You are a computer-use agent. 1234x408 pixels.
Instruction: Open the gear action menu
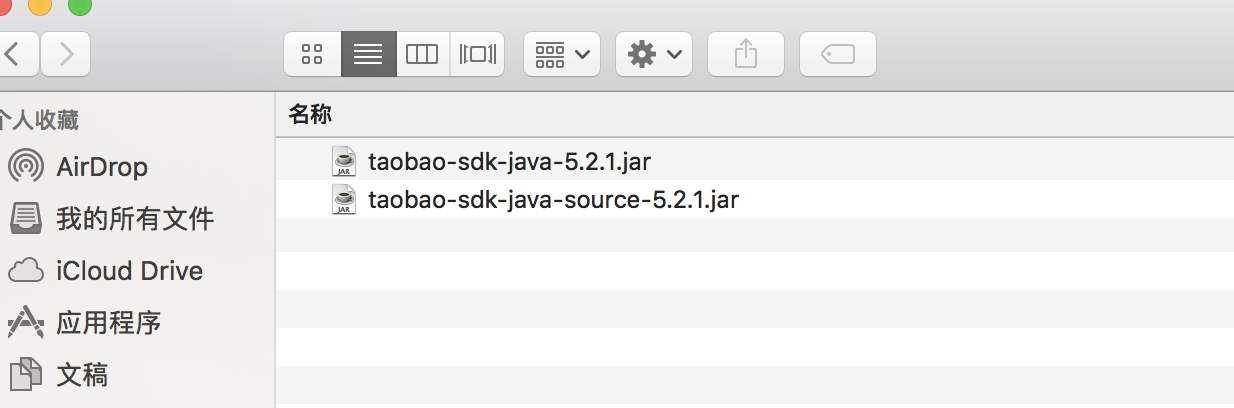(654, 54)
